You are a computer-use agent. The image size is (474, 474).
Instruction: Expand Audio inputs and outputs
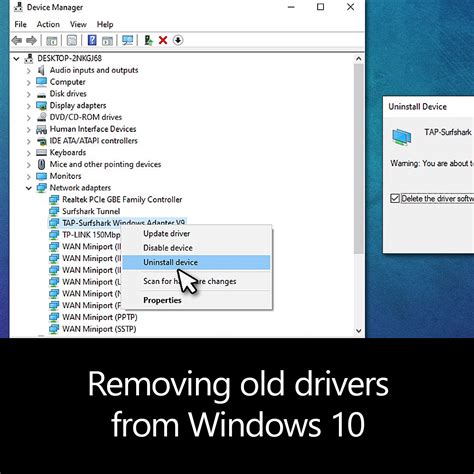(x=29, y=71)
